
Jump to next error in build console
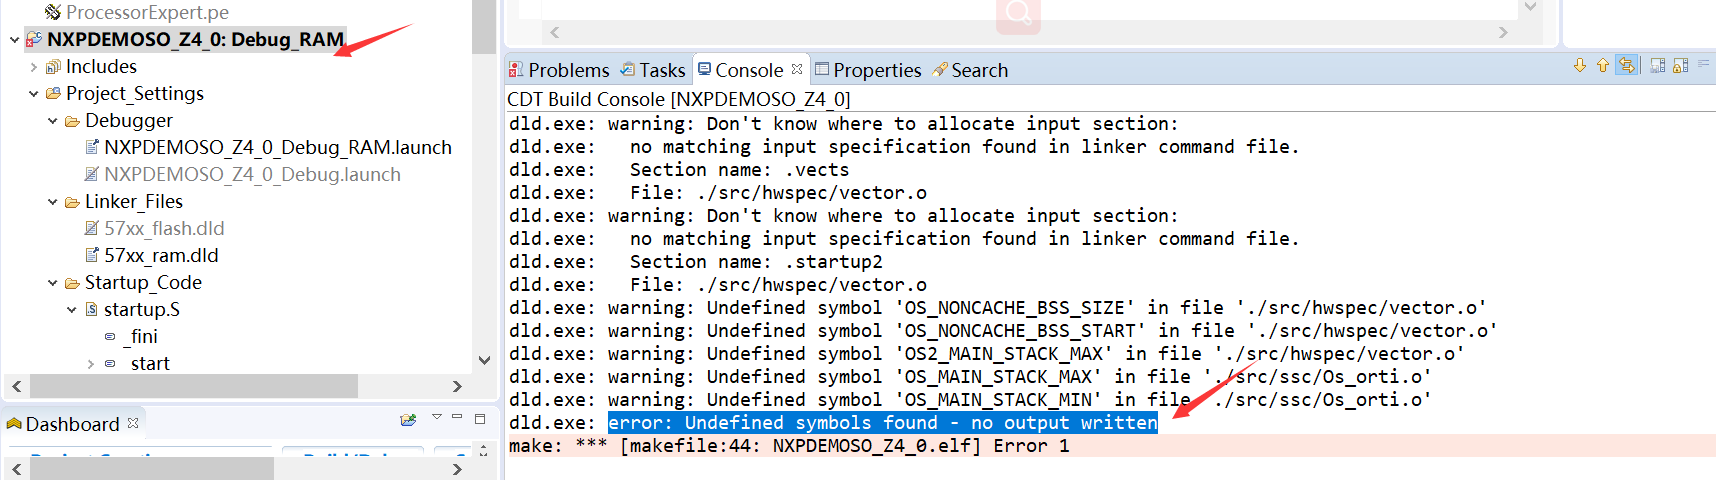pos(1580,66)
